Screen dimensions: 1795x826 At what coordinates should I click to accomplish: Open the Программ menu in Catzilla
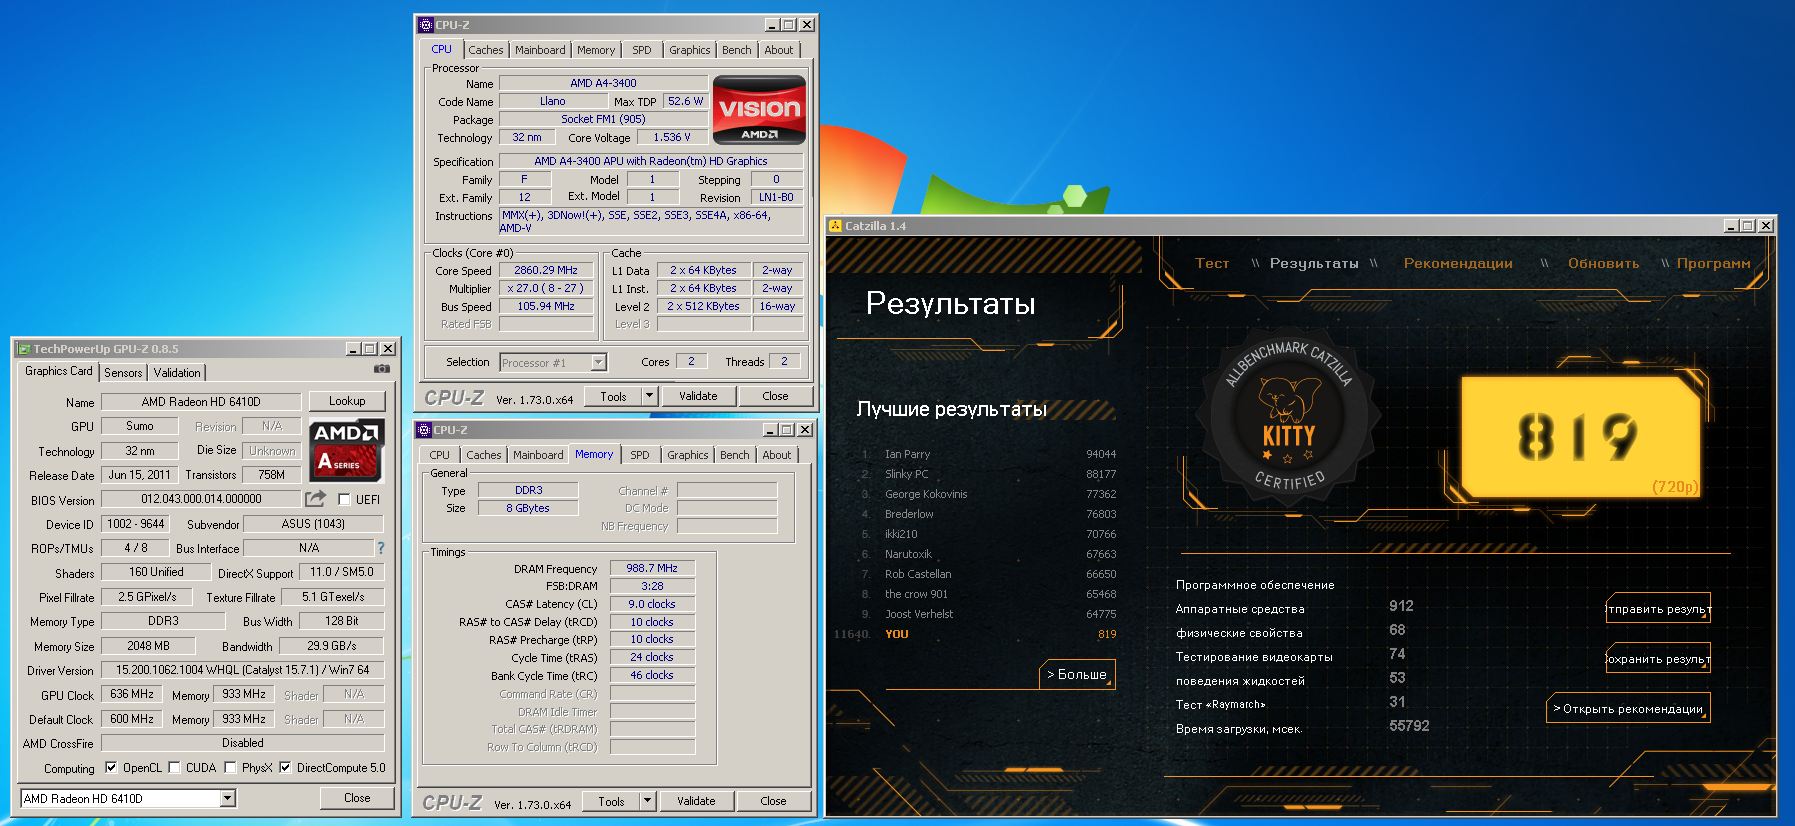coord(1713,263)
